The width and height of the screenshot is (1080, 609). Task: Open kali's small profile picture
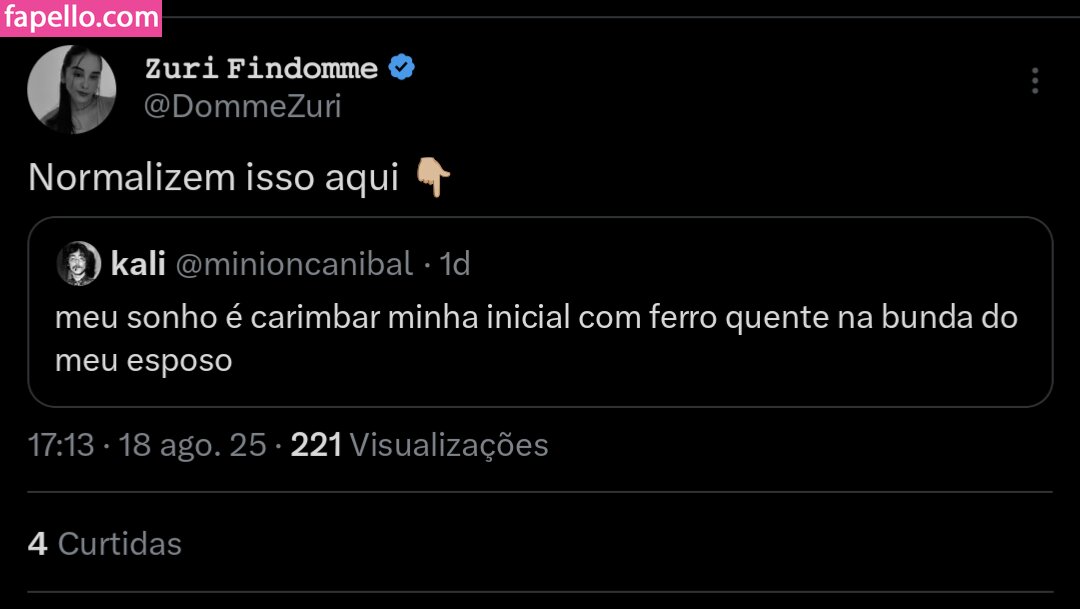pos(79,264)
